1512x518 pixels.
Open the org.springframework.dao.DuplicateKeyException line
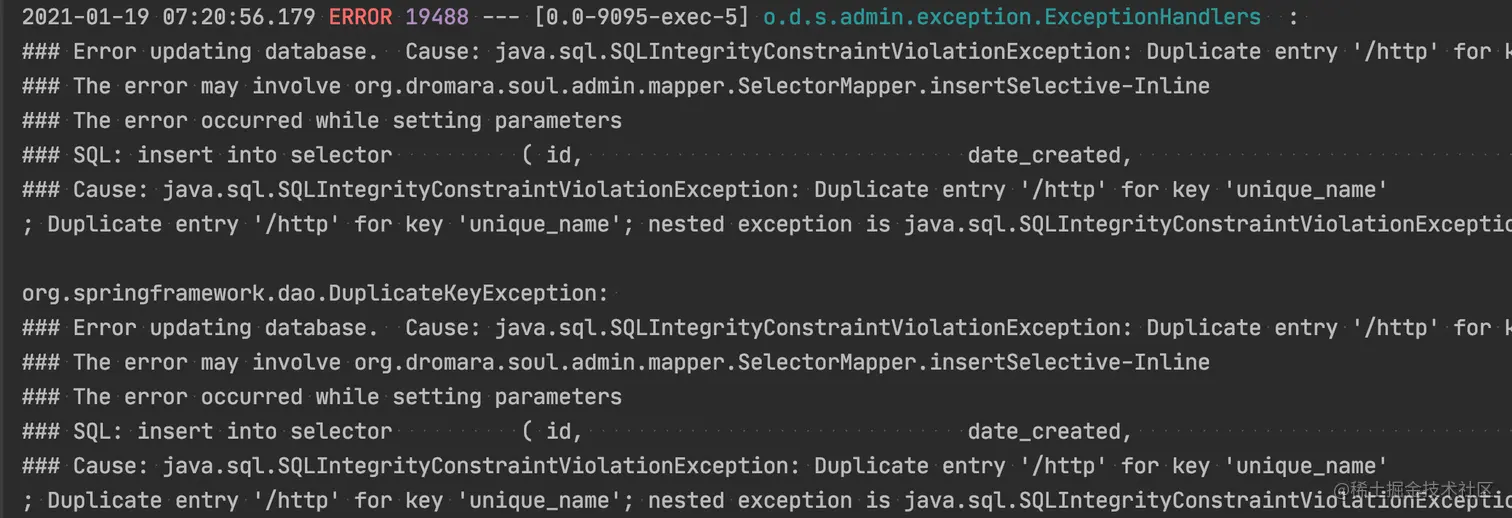pos(315,293)
